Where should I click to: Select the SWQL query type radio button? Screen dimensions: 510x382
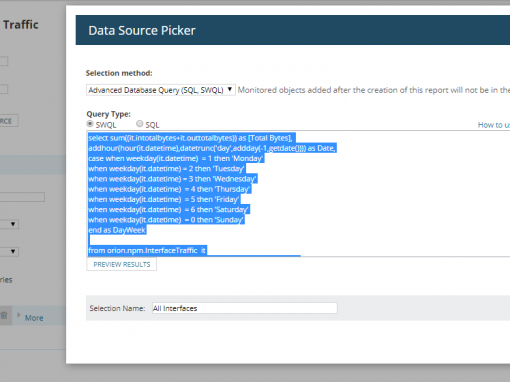pyautogui.click(x=90, y=124)
